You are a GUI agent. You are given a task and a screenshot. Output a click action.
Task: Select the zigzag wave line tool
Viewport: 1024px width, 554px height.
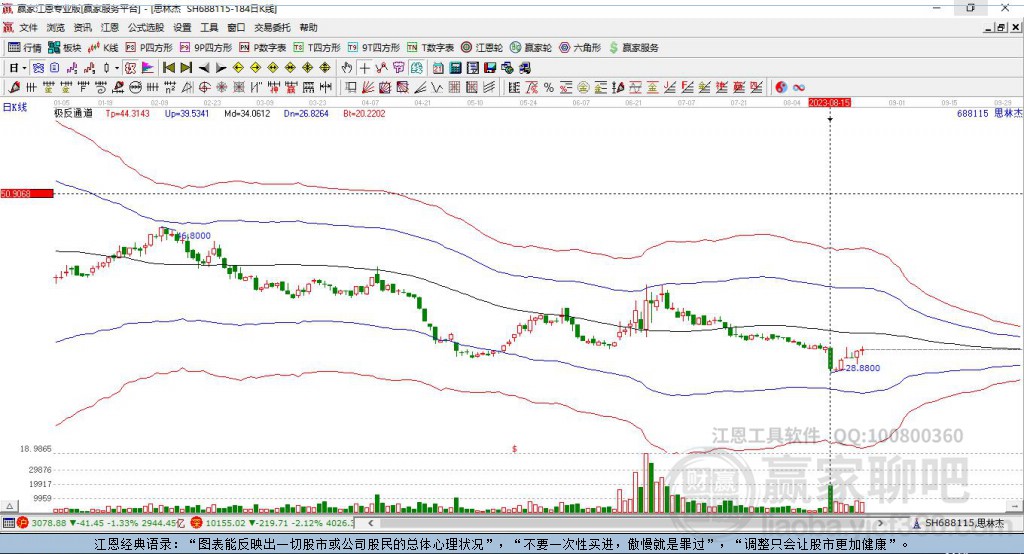point(437,88)
